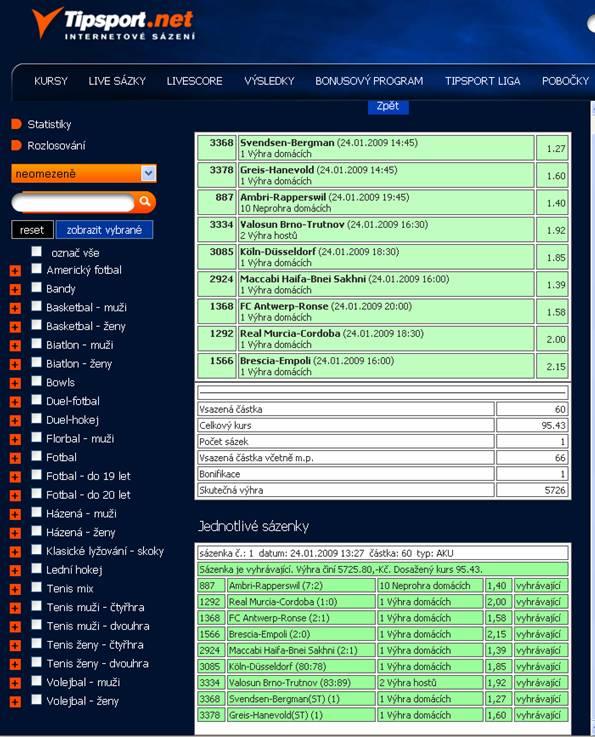Click the sidebar search input field
The height and width of the screenshot is (737, 595).
coord(73,203)
